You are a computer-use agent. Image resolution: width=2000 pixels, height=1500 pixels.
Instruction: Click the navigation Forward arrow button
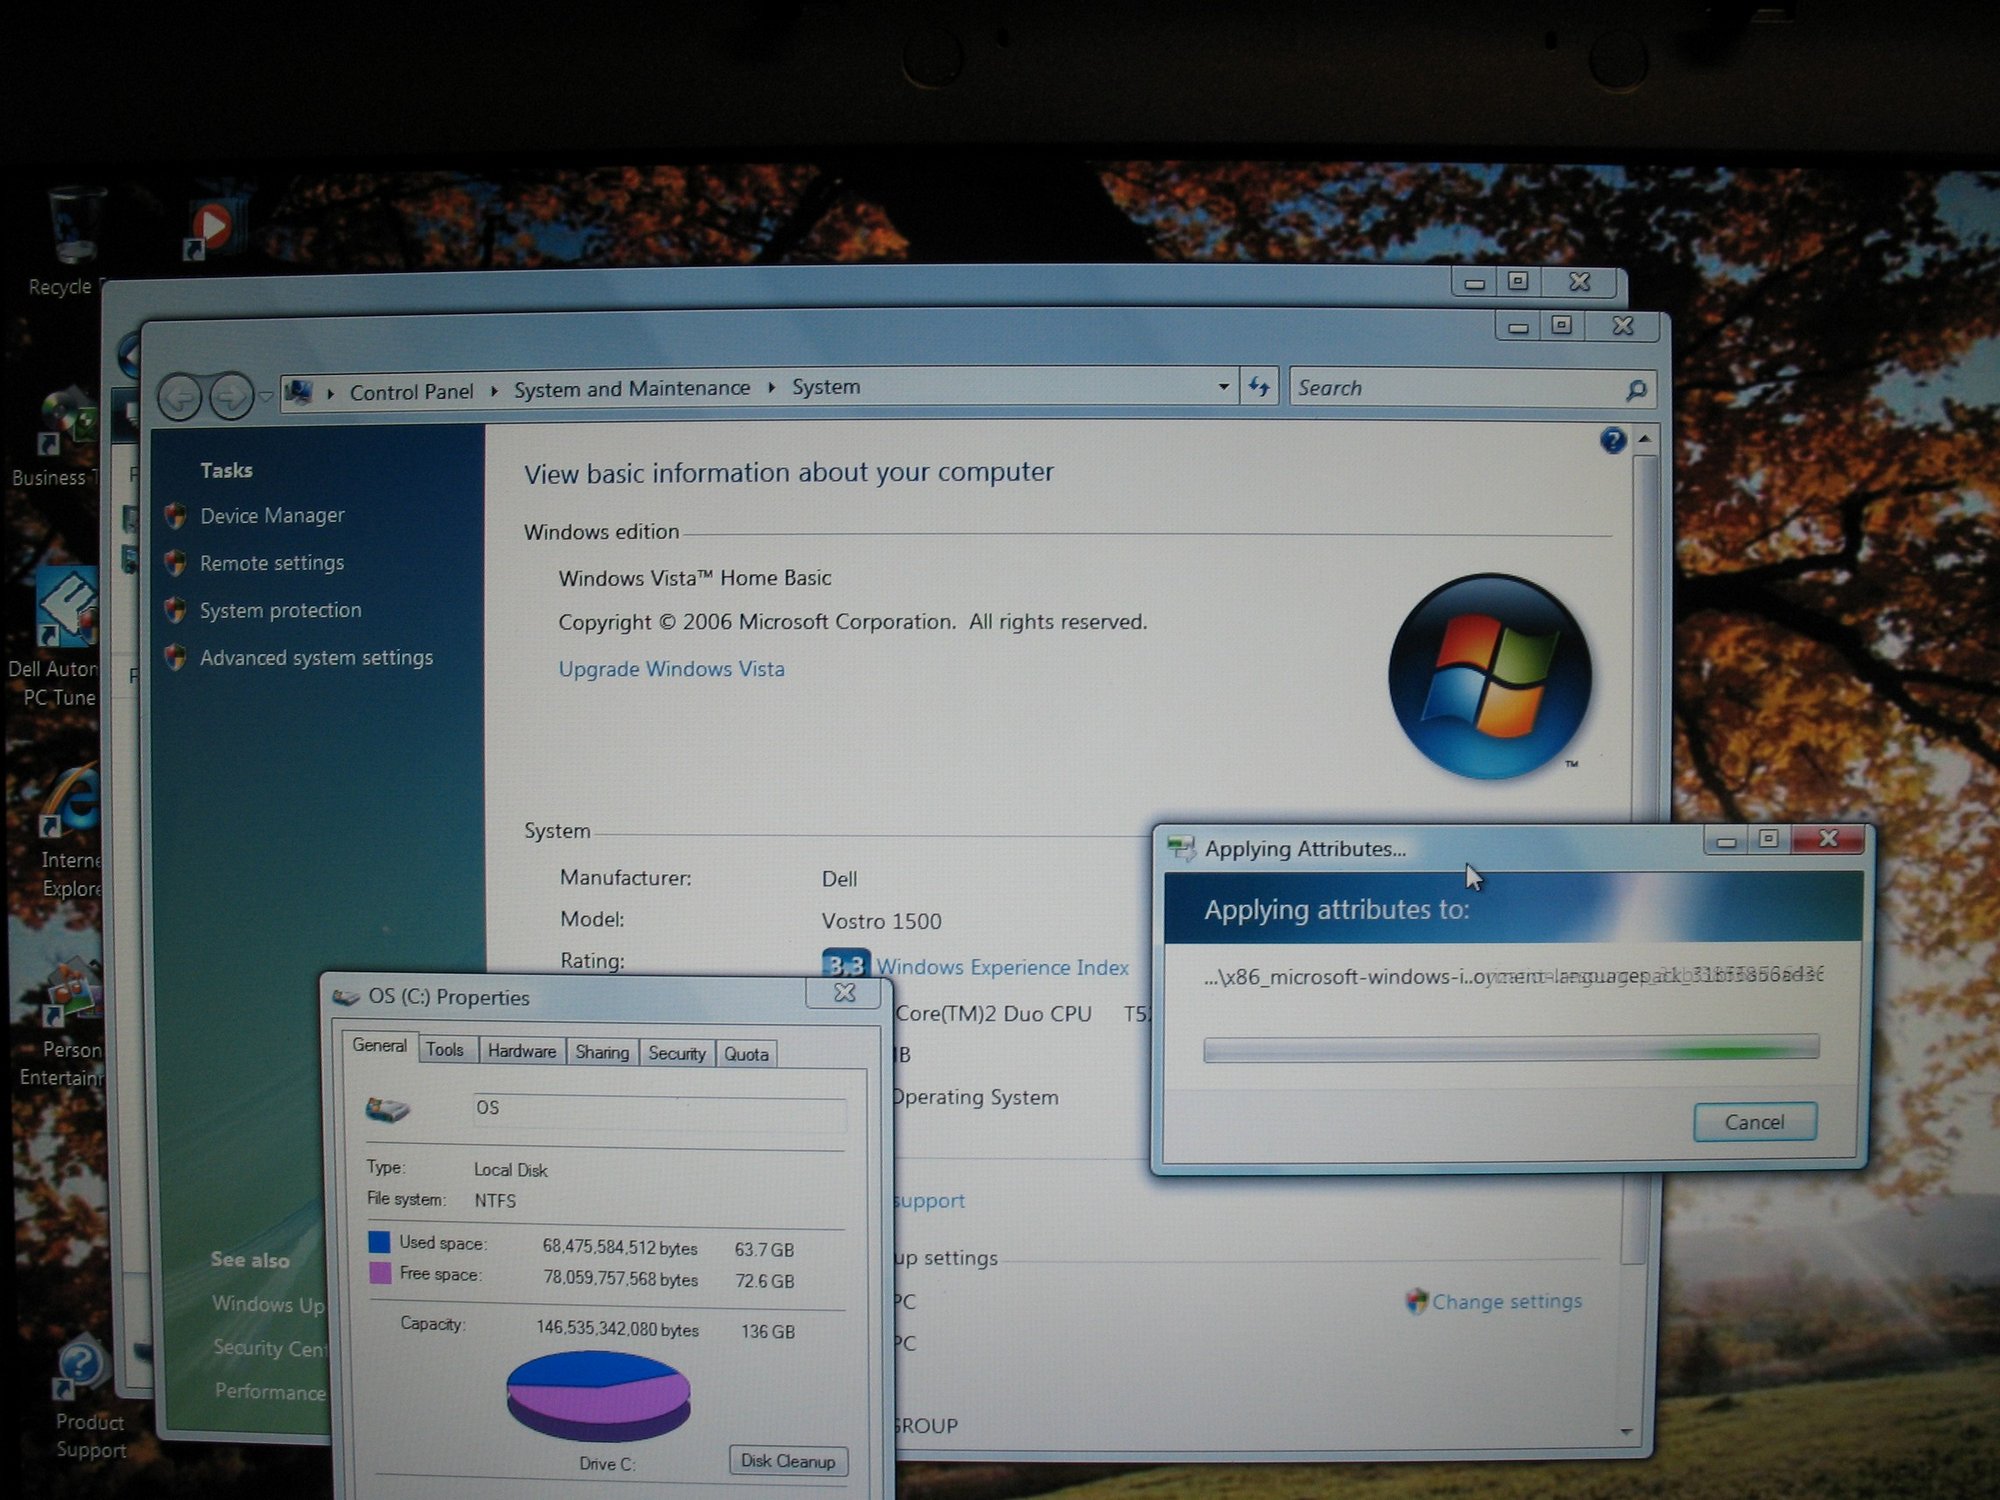tap(232, 397)
